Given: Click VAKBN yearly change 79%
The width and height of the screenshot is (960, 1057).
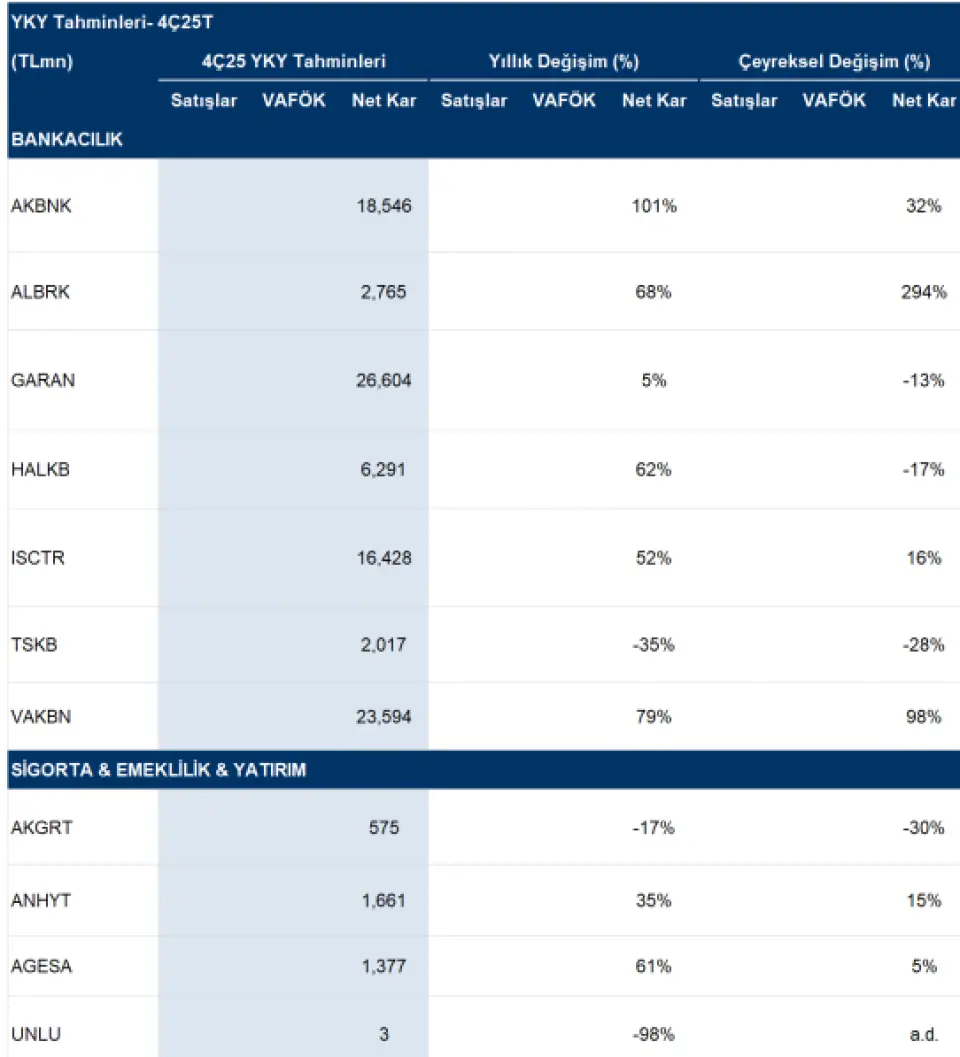Looking at the screenshot, I should 654,717.
